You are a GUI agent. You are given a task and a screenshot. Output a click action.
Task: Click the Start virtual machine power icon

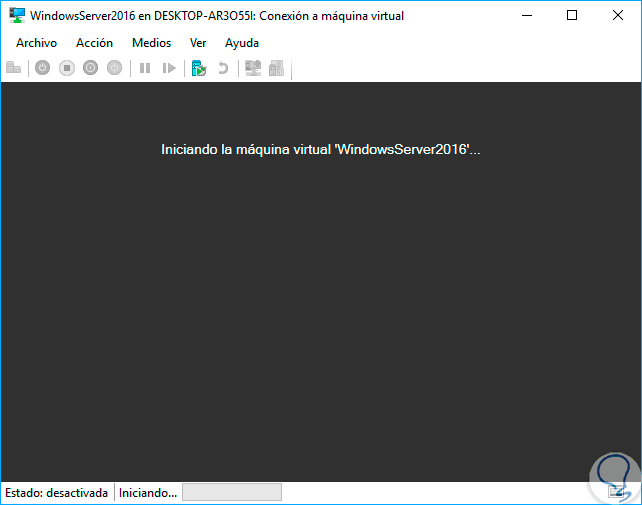[x=43, y=68]
